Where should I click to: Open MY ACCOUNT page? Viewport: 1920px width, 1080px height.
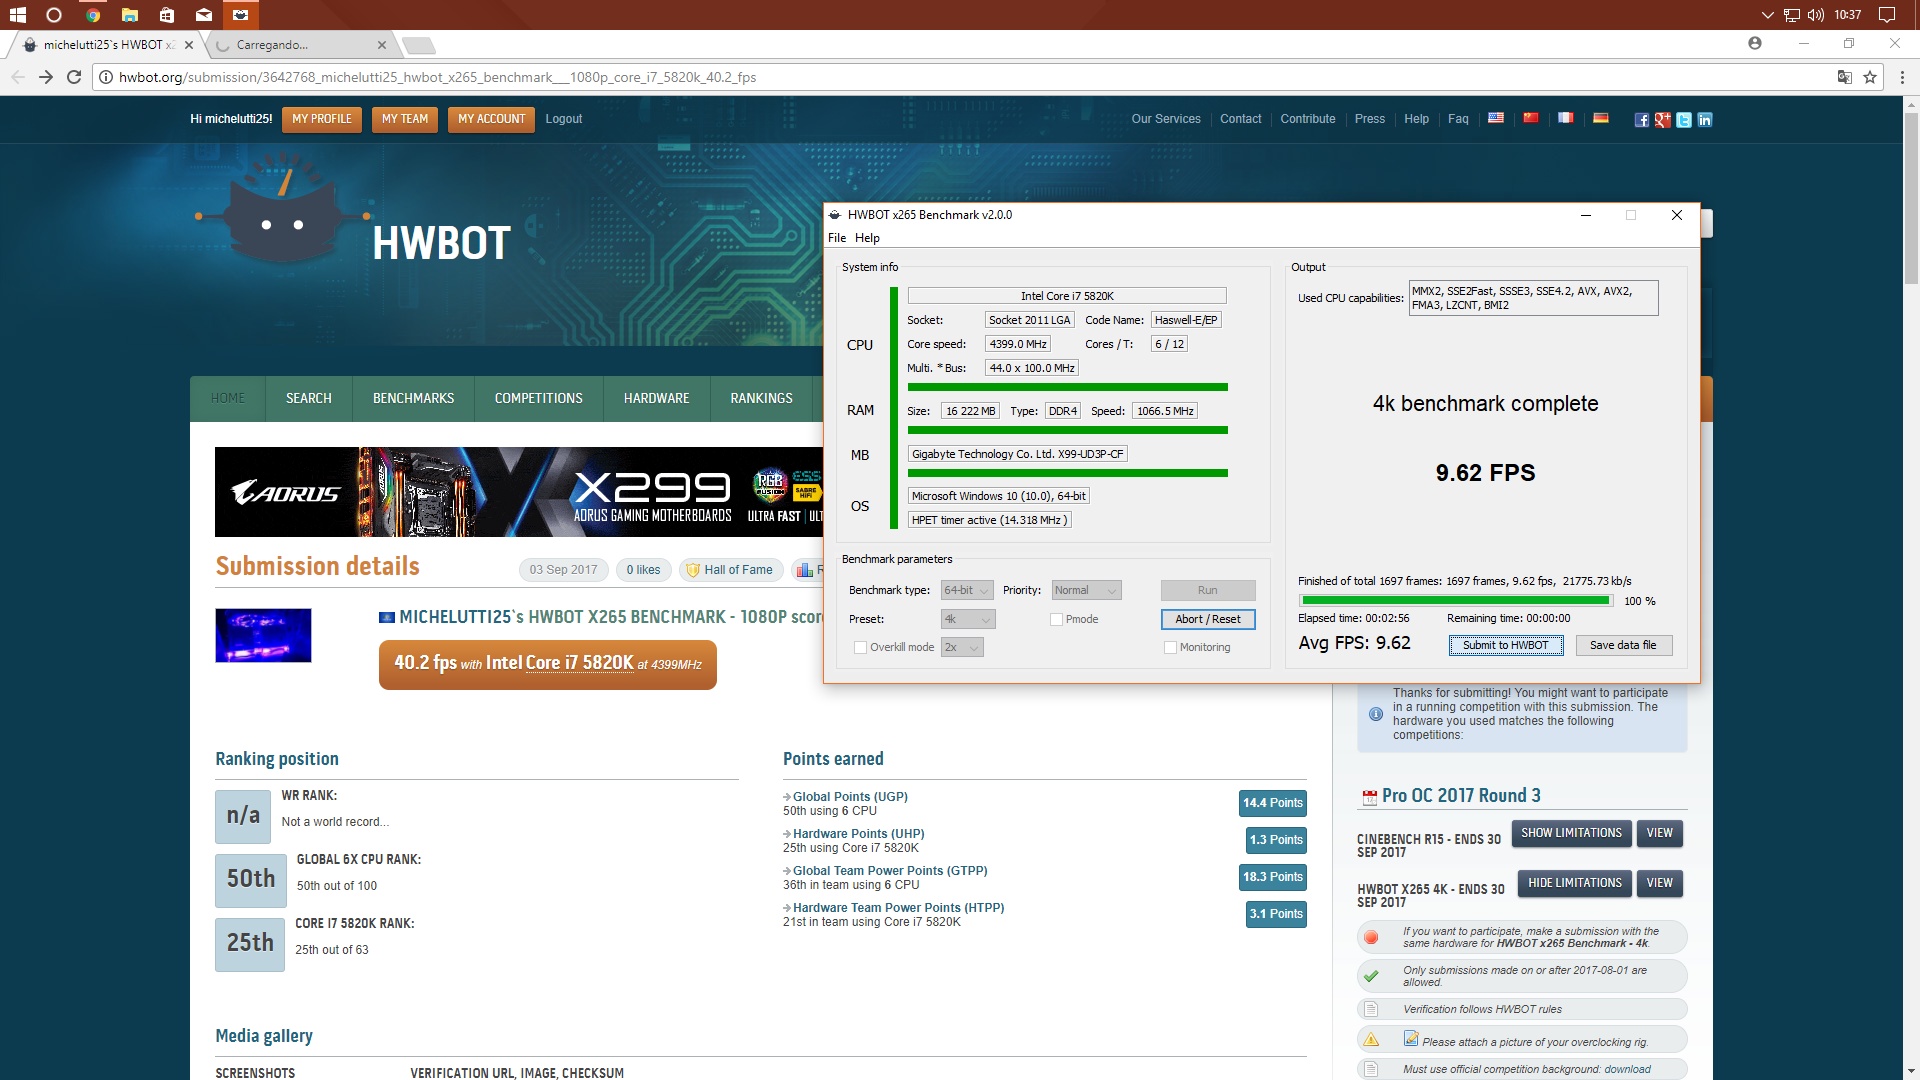(x=491, y=119)
